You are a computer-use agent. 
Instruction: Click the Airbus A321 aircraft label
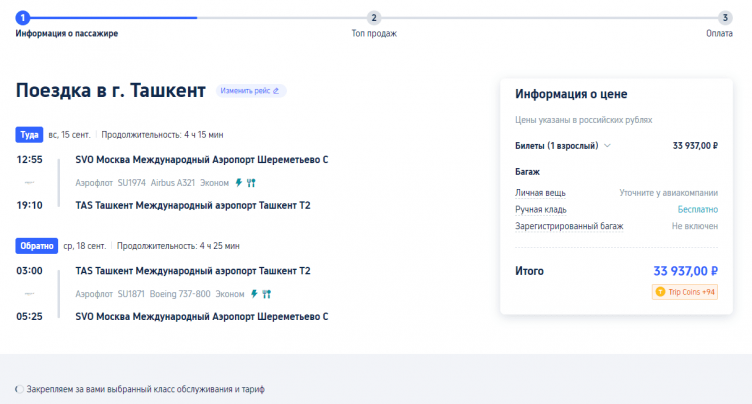tap(173, 183)
